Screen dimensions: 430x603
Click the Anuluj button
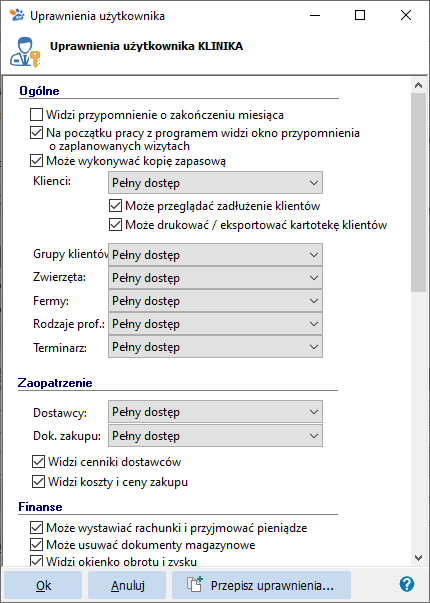(127, 585)
